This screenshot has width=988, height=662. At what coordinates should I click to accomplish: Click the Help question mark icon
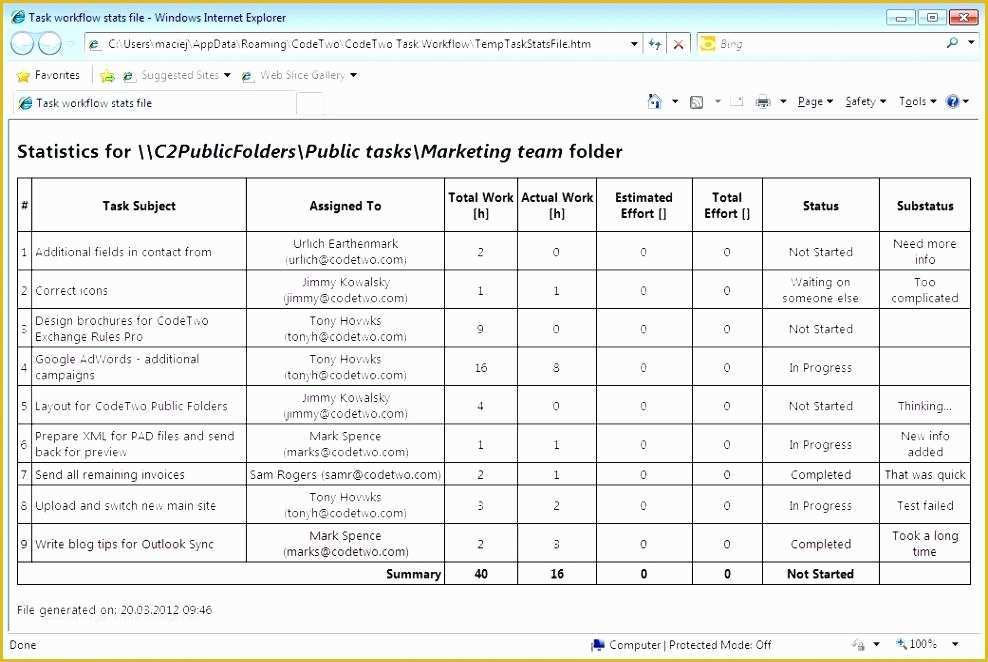[x=952, y=101]
